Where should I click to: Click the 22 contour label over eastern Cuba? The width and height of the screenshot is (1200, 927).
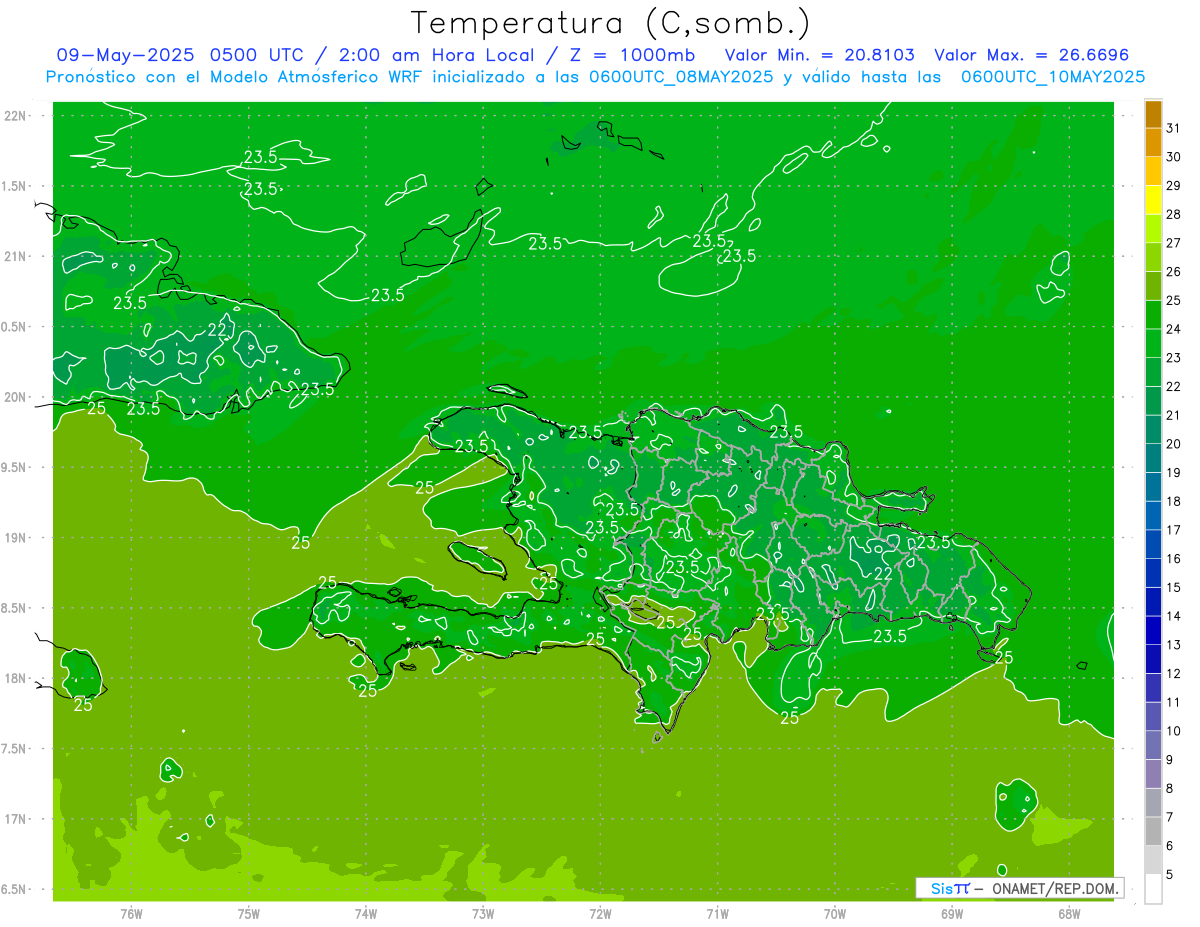point(217,330)
